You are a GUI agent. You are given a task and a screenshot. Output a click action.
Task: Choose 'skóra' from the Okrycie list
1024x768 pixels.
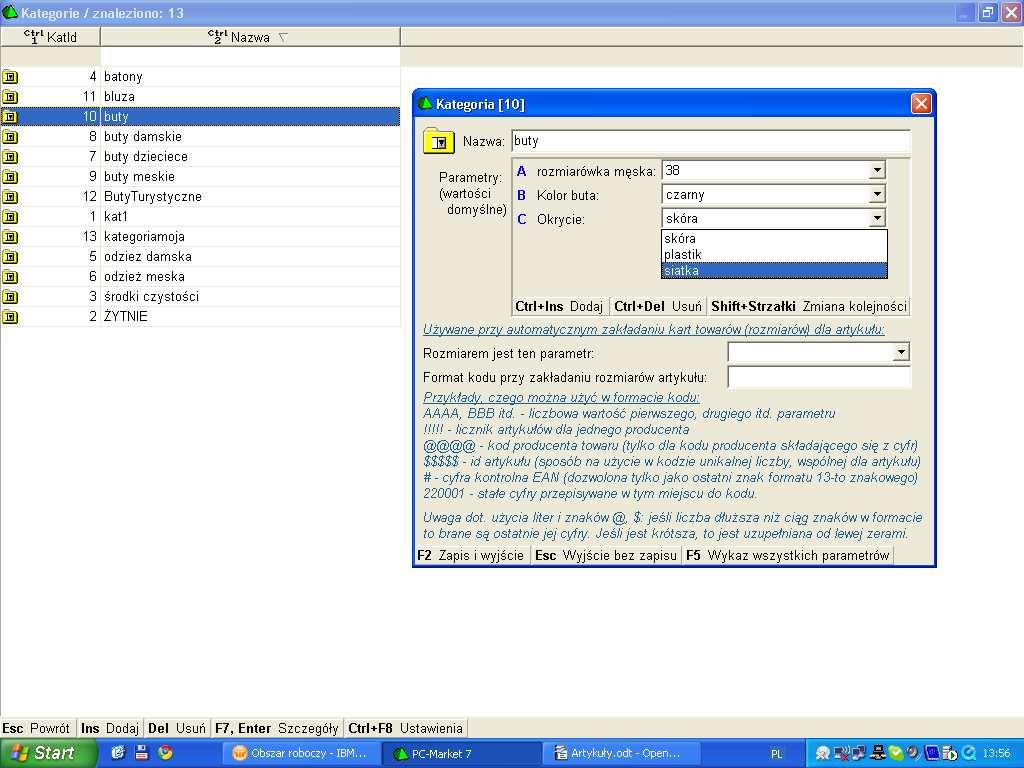click(775, 238)
